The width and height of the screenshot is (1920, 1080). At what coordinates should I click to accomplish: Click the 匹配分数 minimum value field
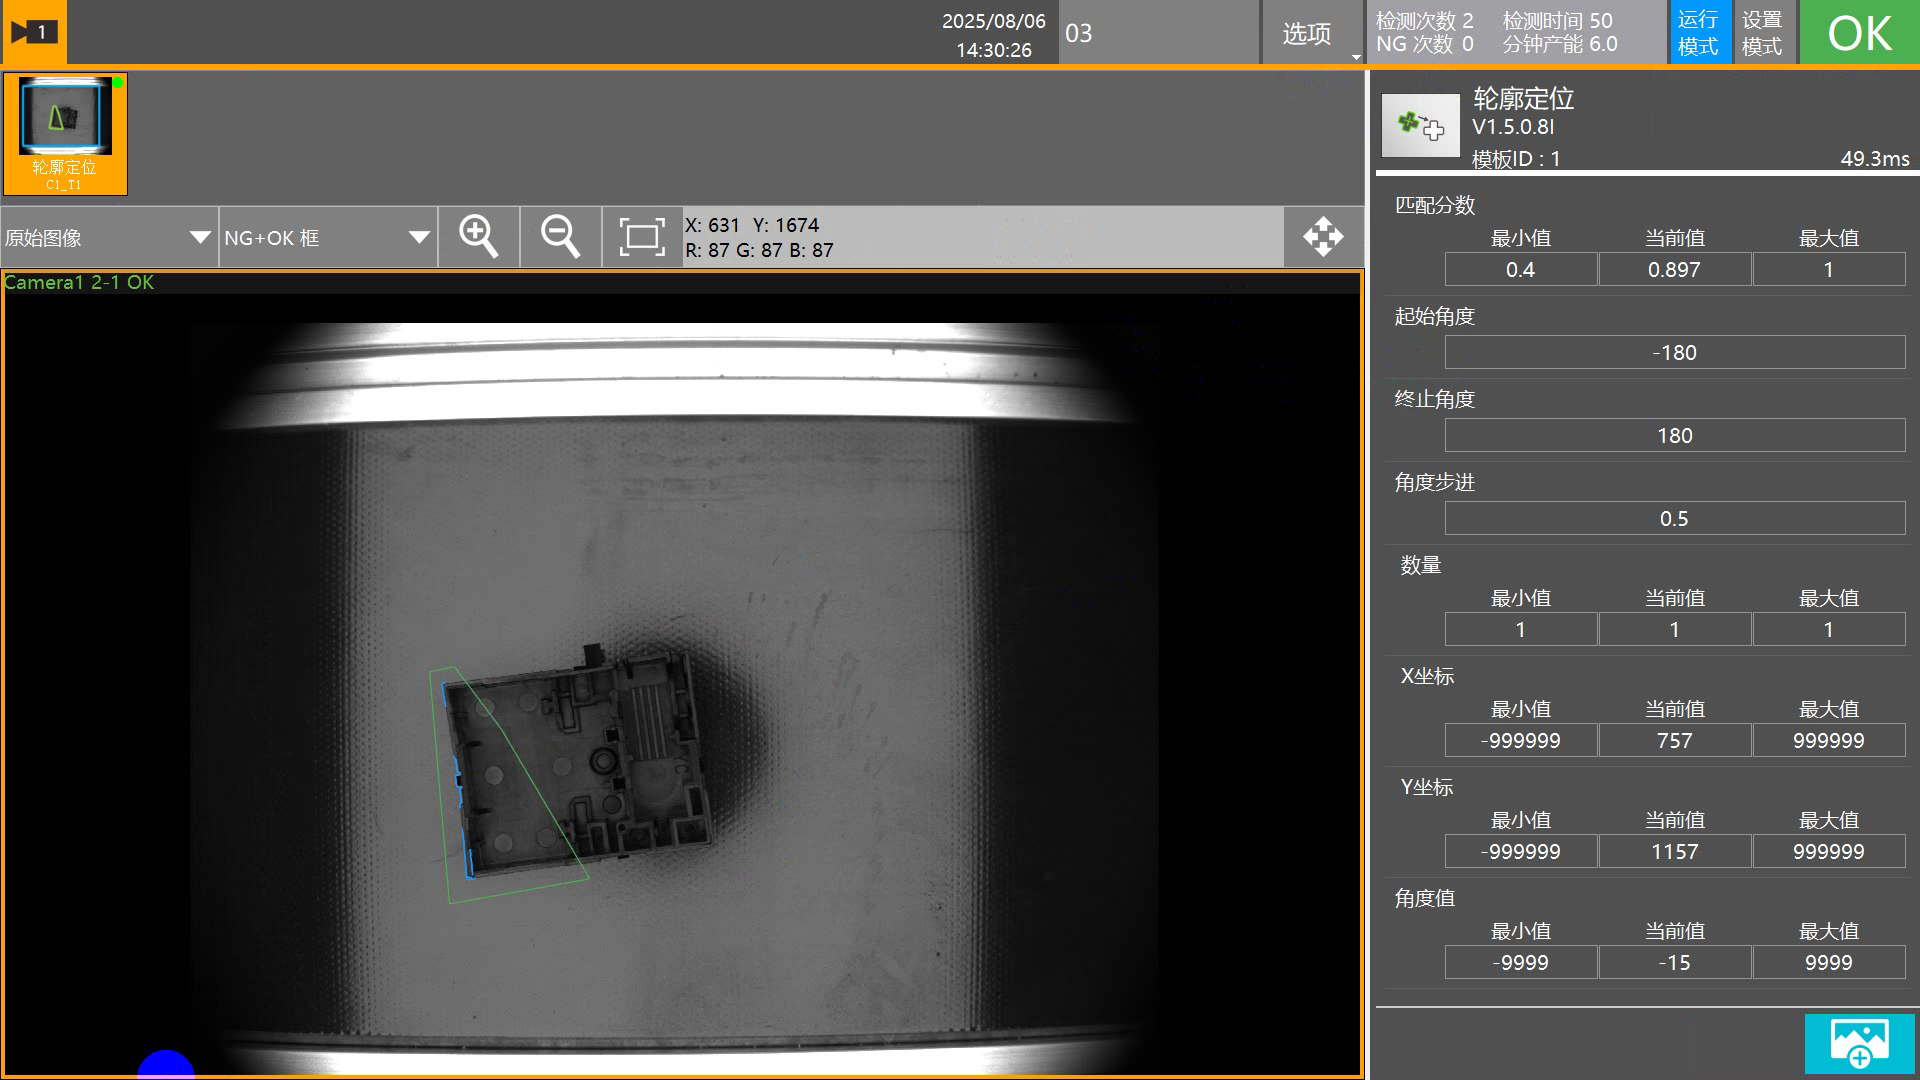point(1520,270)
